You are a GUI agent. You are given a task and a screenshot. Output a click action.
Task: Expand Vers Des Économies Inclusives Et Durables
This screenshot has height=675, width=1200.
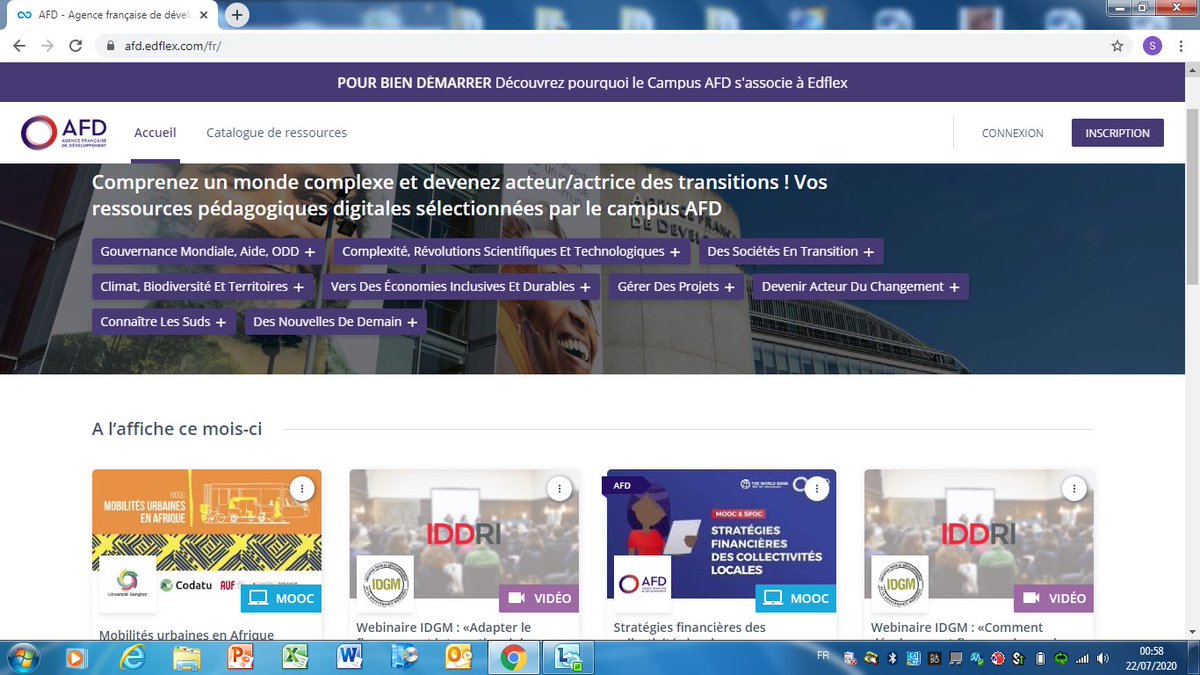pyautogui.click(x=461, y=286)
